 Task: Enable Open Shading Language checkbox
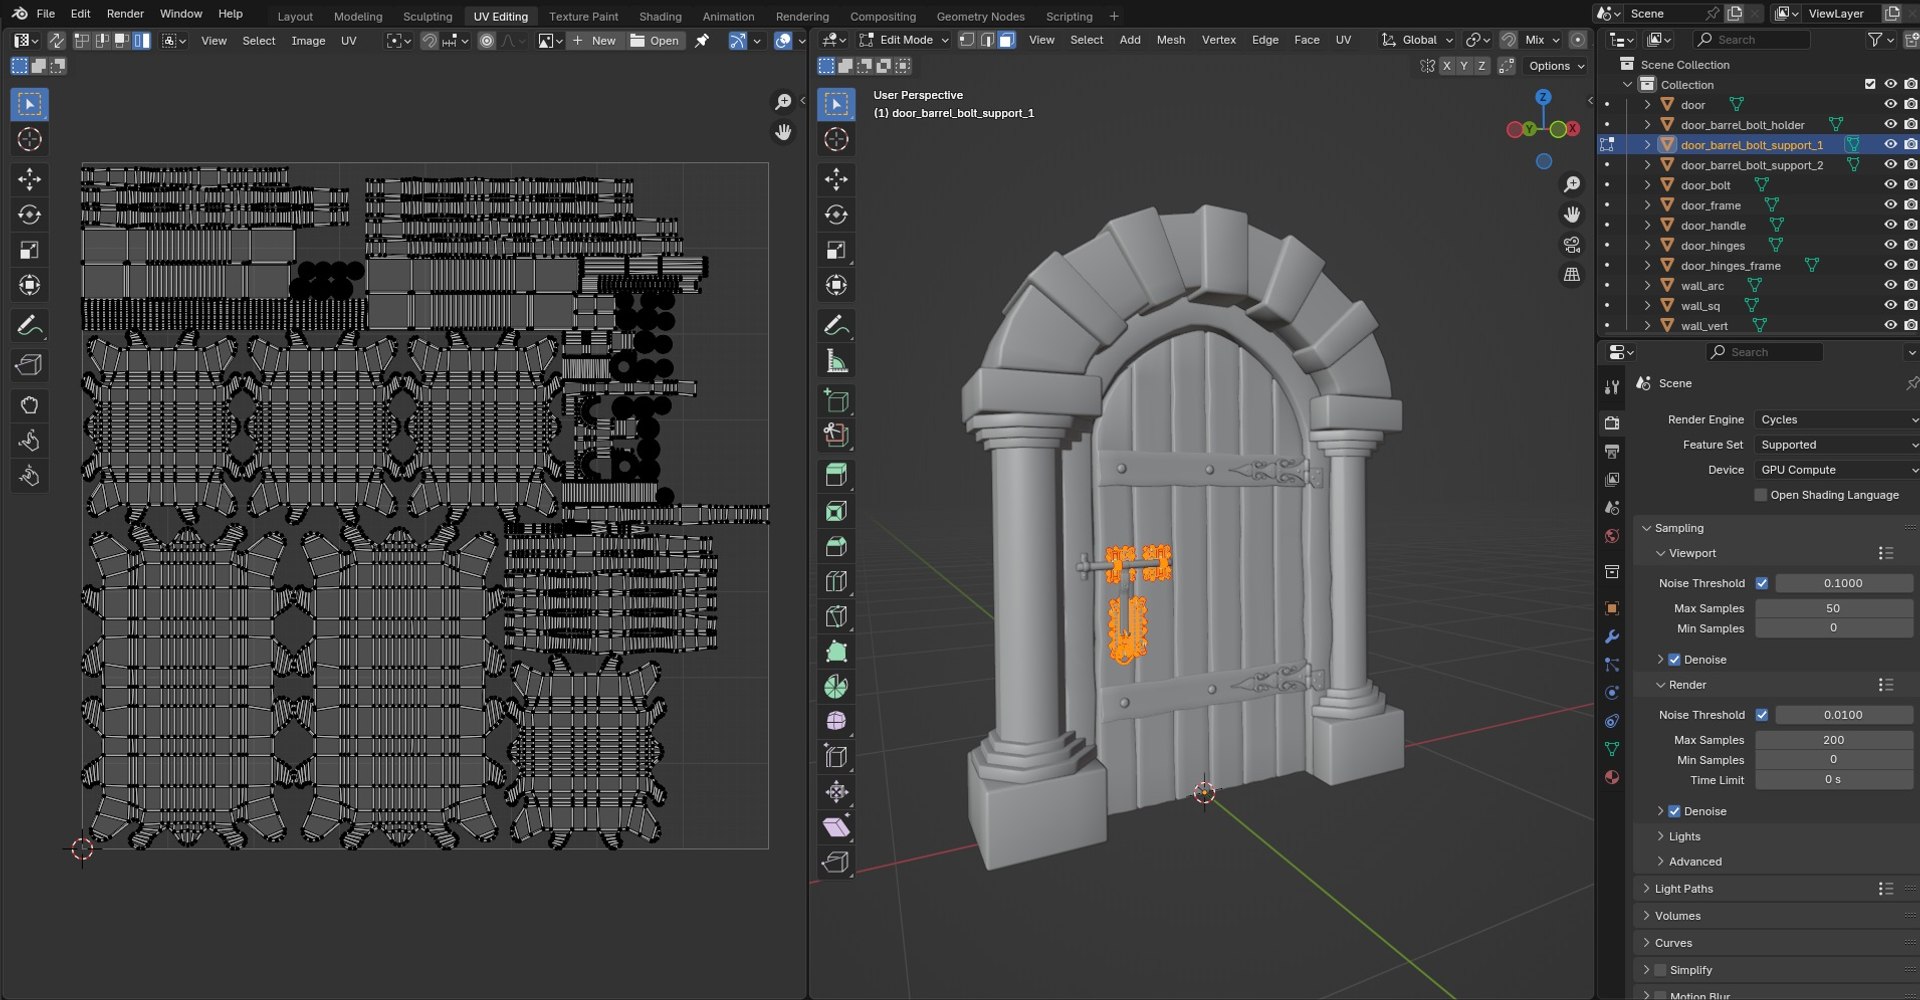pyautogui.click(x=1761, y=495)
